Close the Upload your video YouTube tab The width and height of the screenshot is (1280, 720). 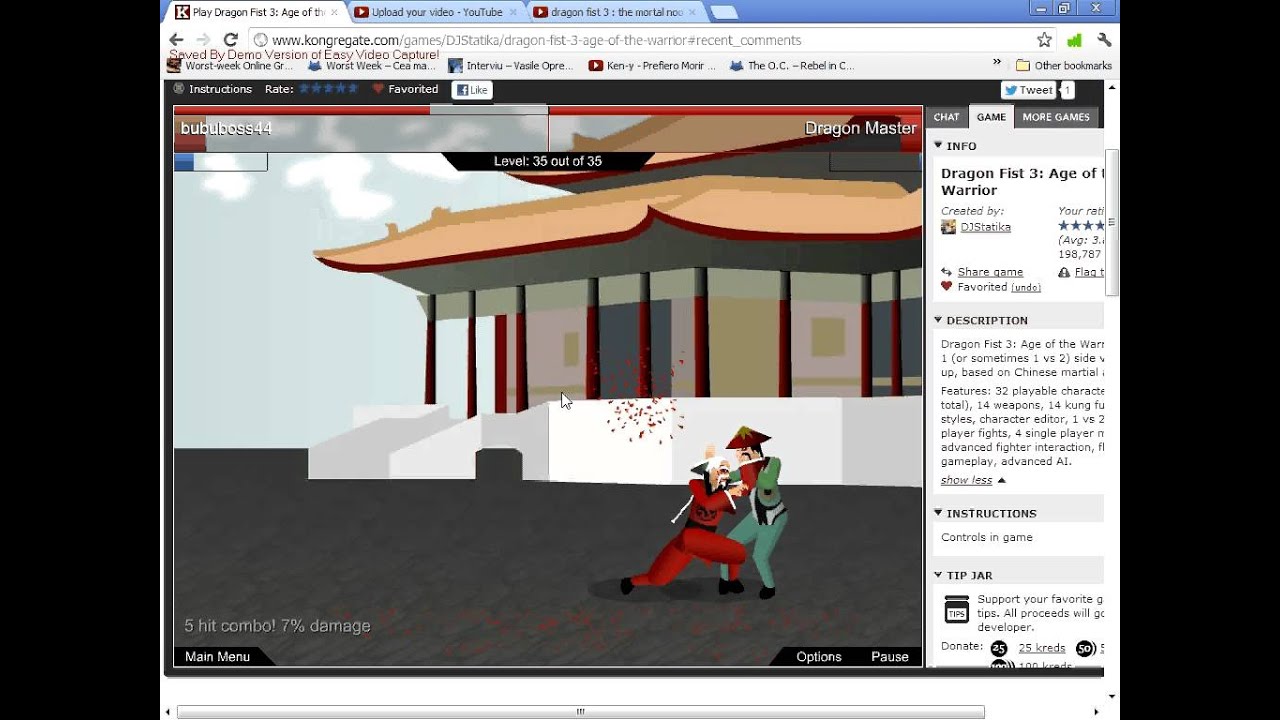tap(513, 13)
